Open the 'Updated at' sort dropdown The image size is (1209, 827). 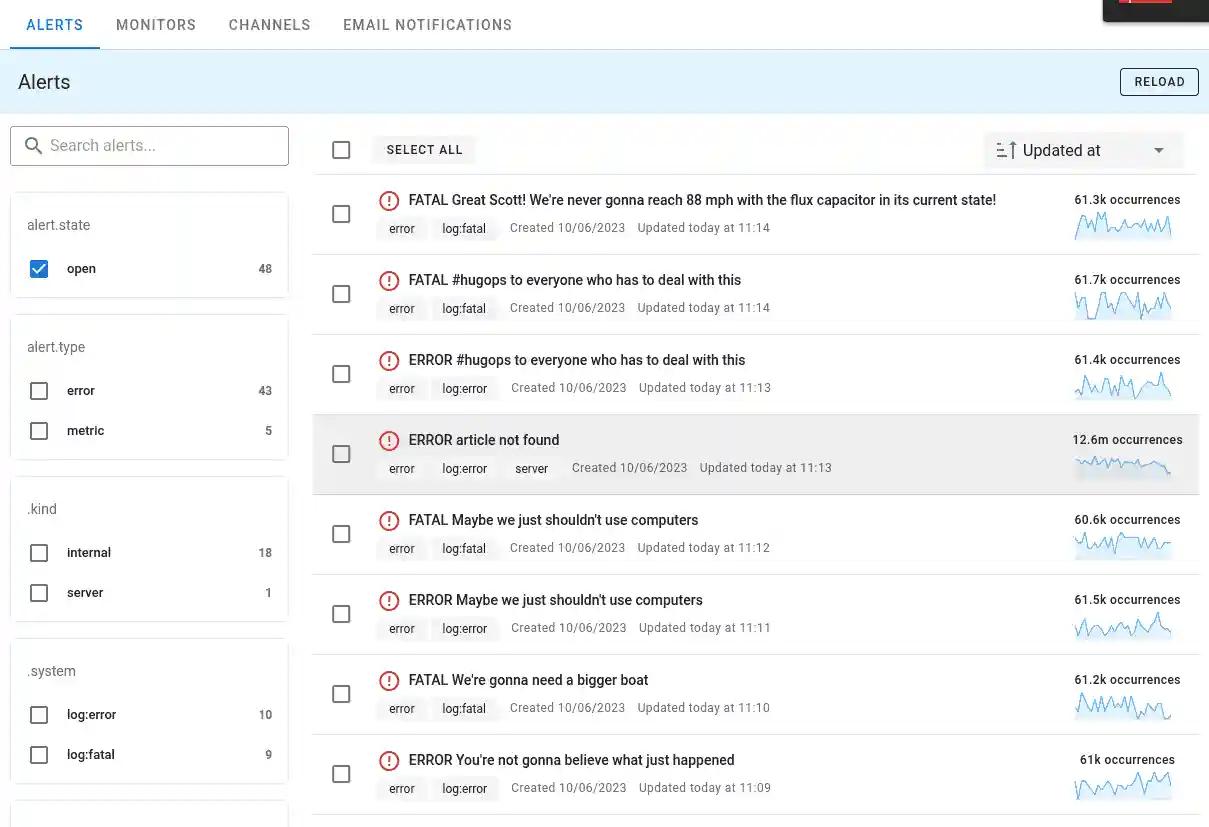point(1158,151)
